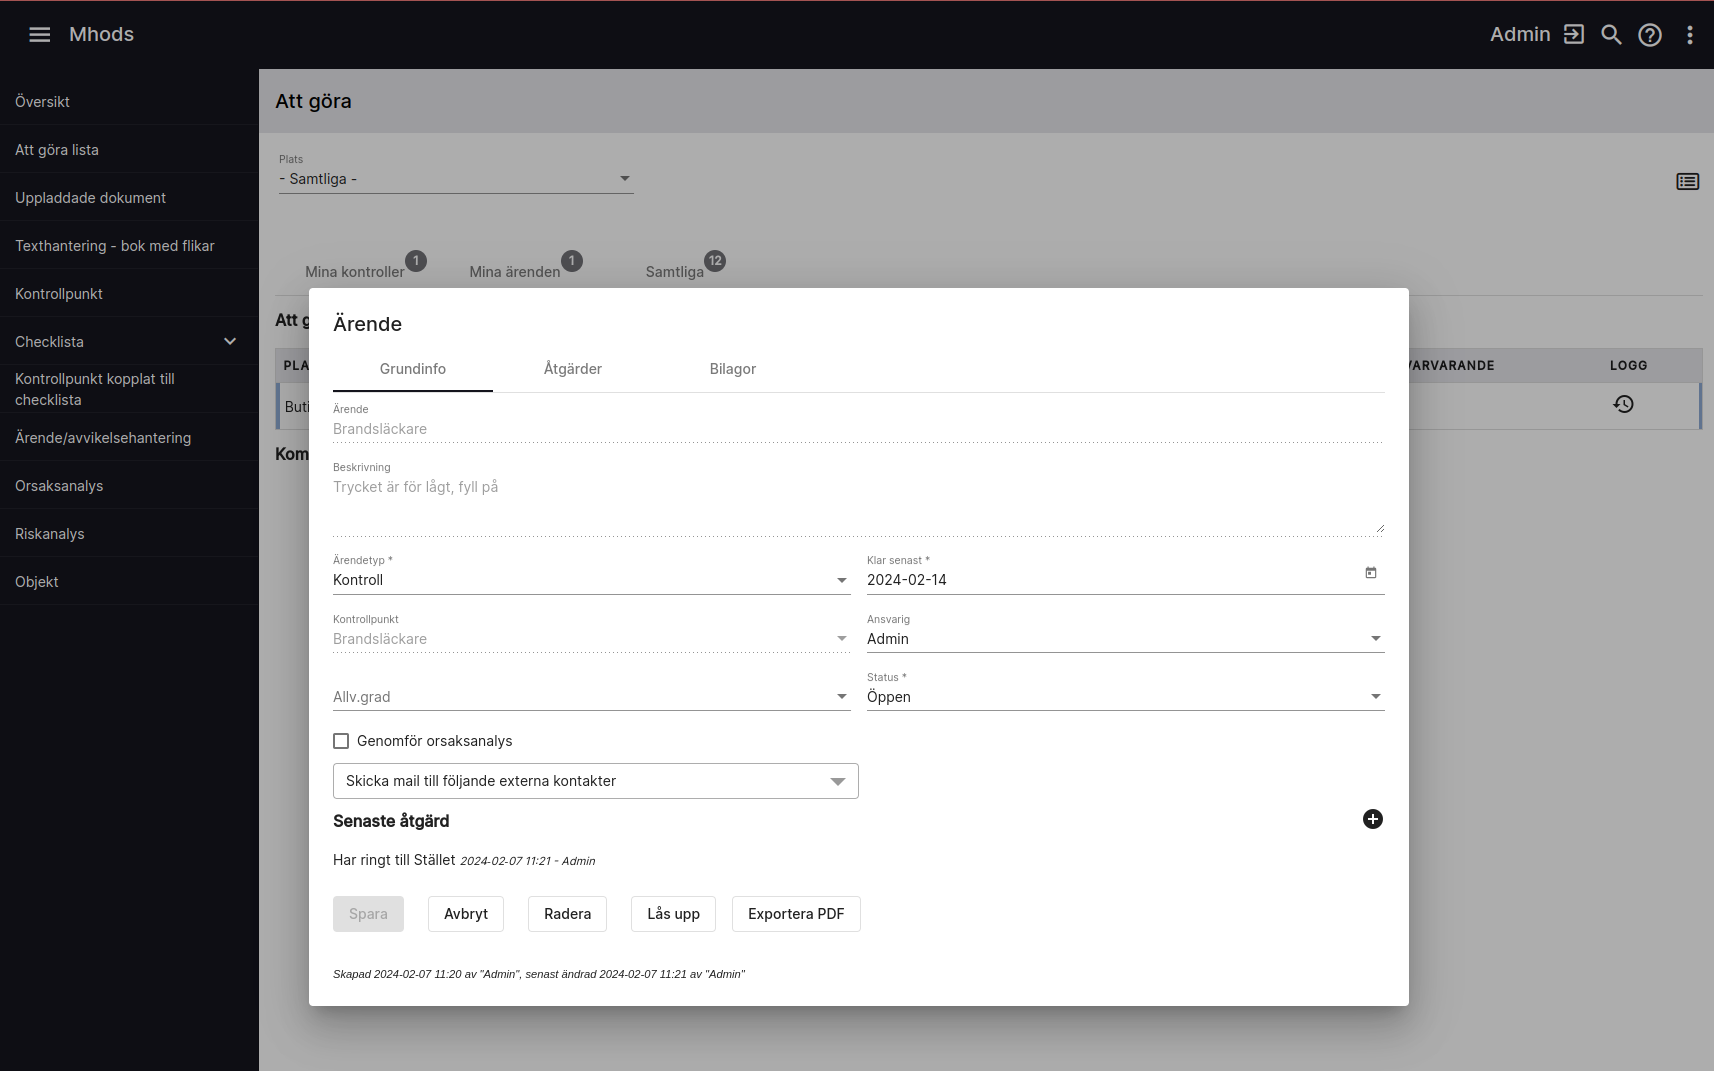
Task: Open the Ärendetyp Kontroll dropdown
Action: pos(591,580)
